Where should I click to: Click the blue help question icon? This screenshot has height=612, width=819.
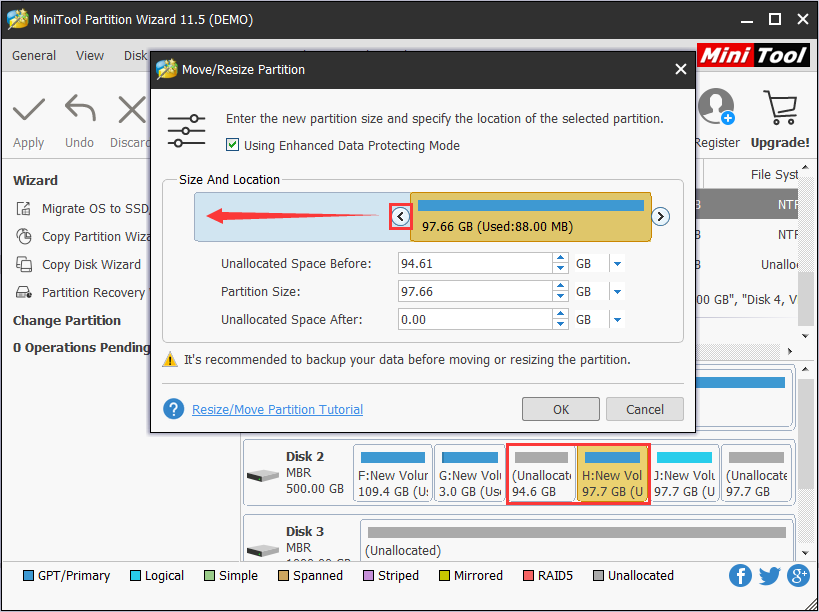click(x=173, y=409)
